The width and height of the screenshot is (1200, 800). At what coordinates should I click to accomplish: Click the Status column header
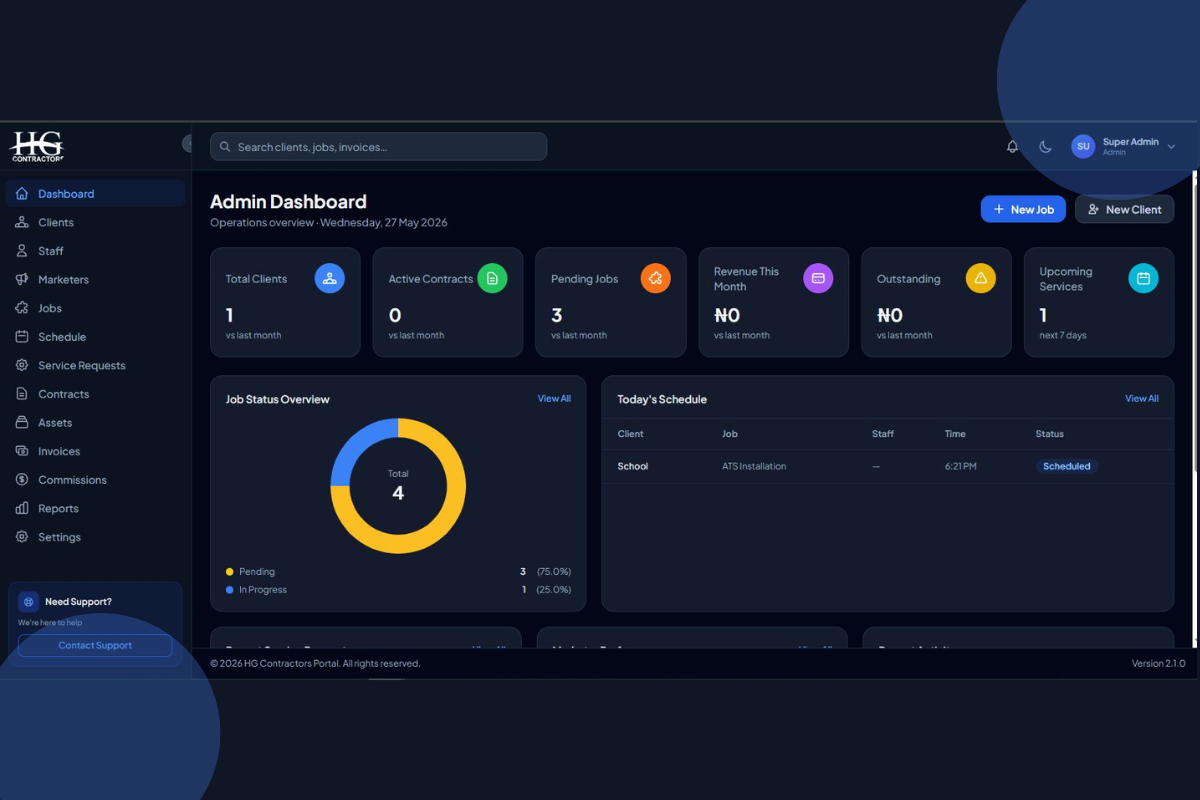click(1050, 434)
